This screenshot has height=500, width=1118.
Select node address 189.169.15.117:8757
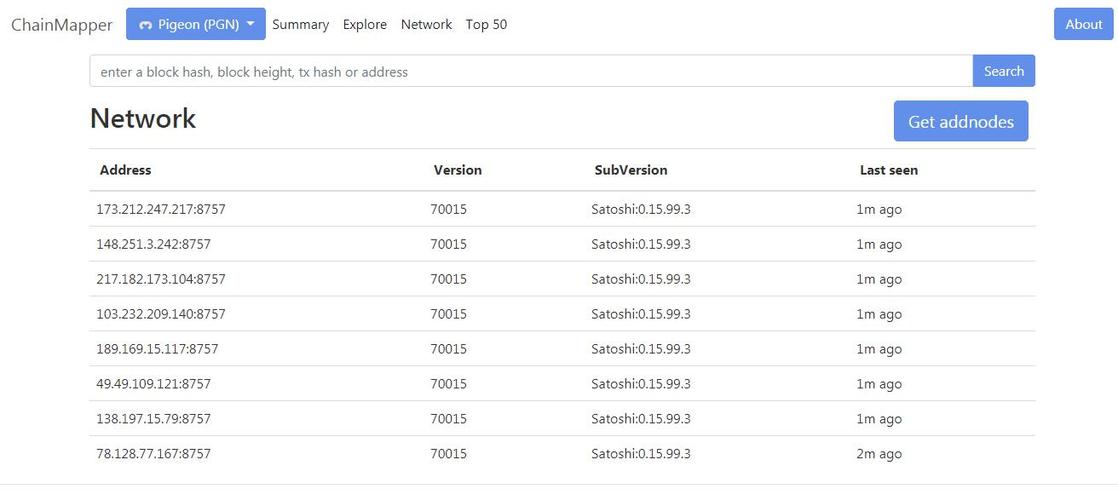coord(157,349)
